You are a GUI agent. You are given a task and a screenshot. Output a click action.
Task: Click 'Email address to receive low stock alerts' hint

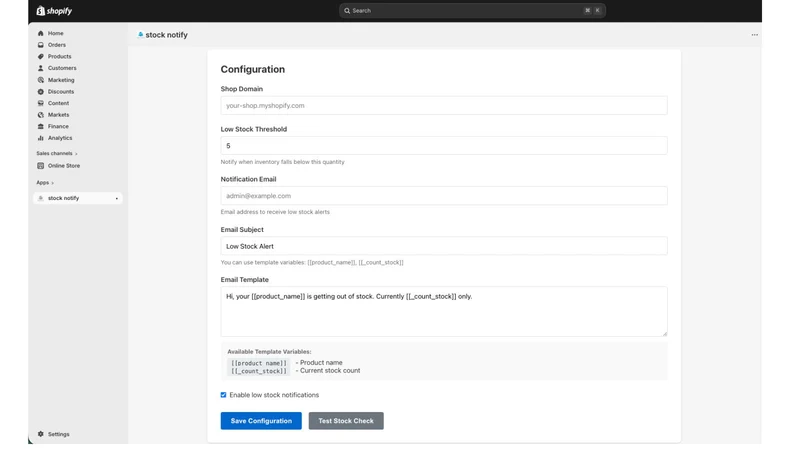pyautogui.click(x=275, y=212)
